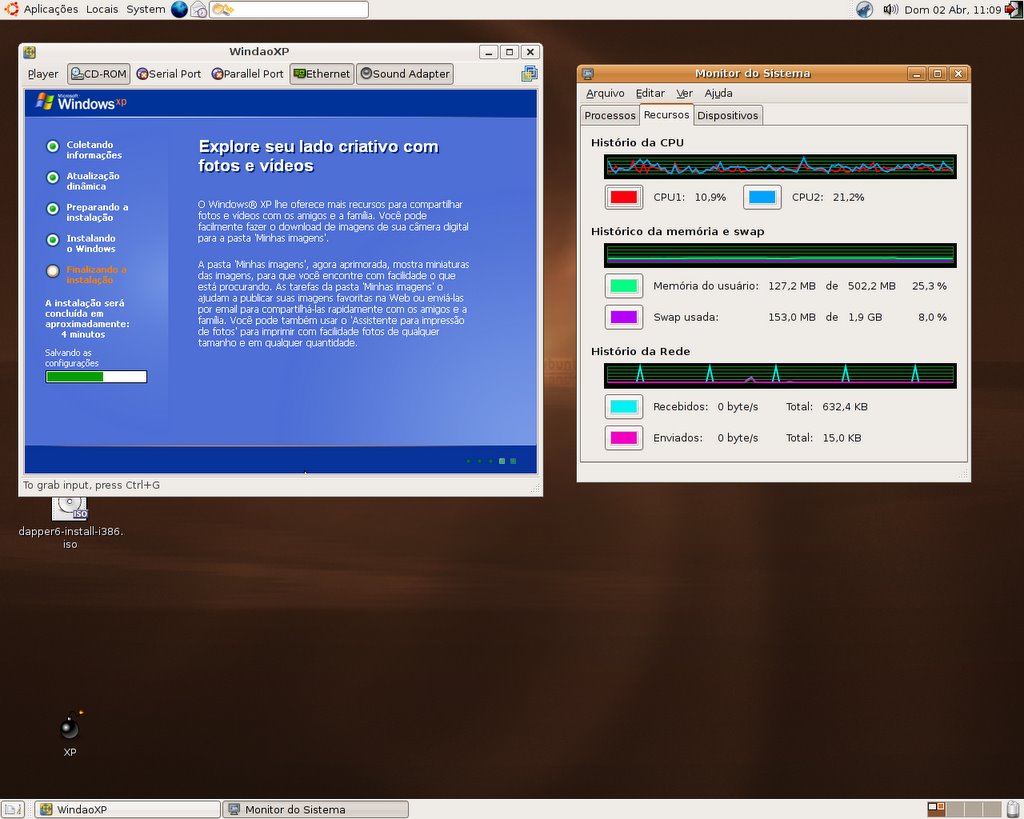
Task: Select the dapper6-install-i386.iso desktop file
Action: coord(70,522)
